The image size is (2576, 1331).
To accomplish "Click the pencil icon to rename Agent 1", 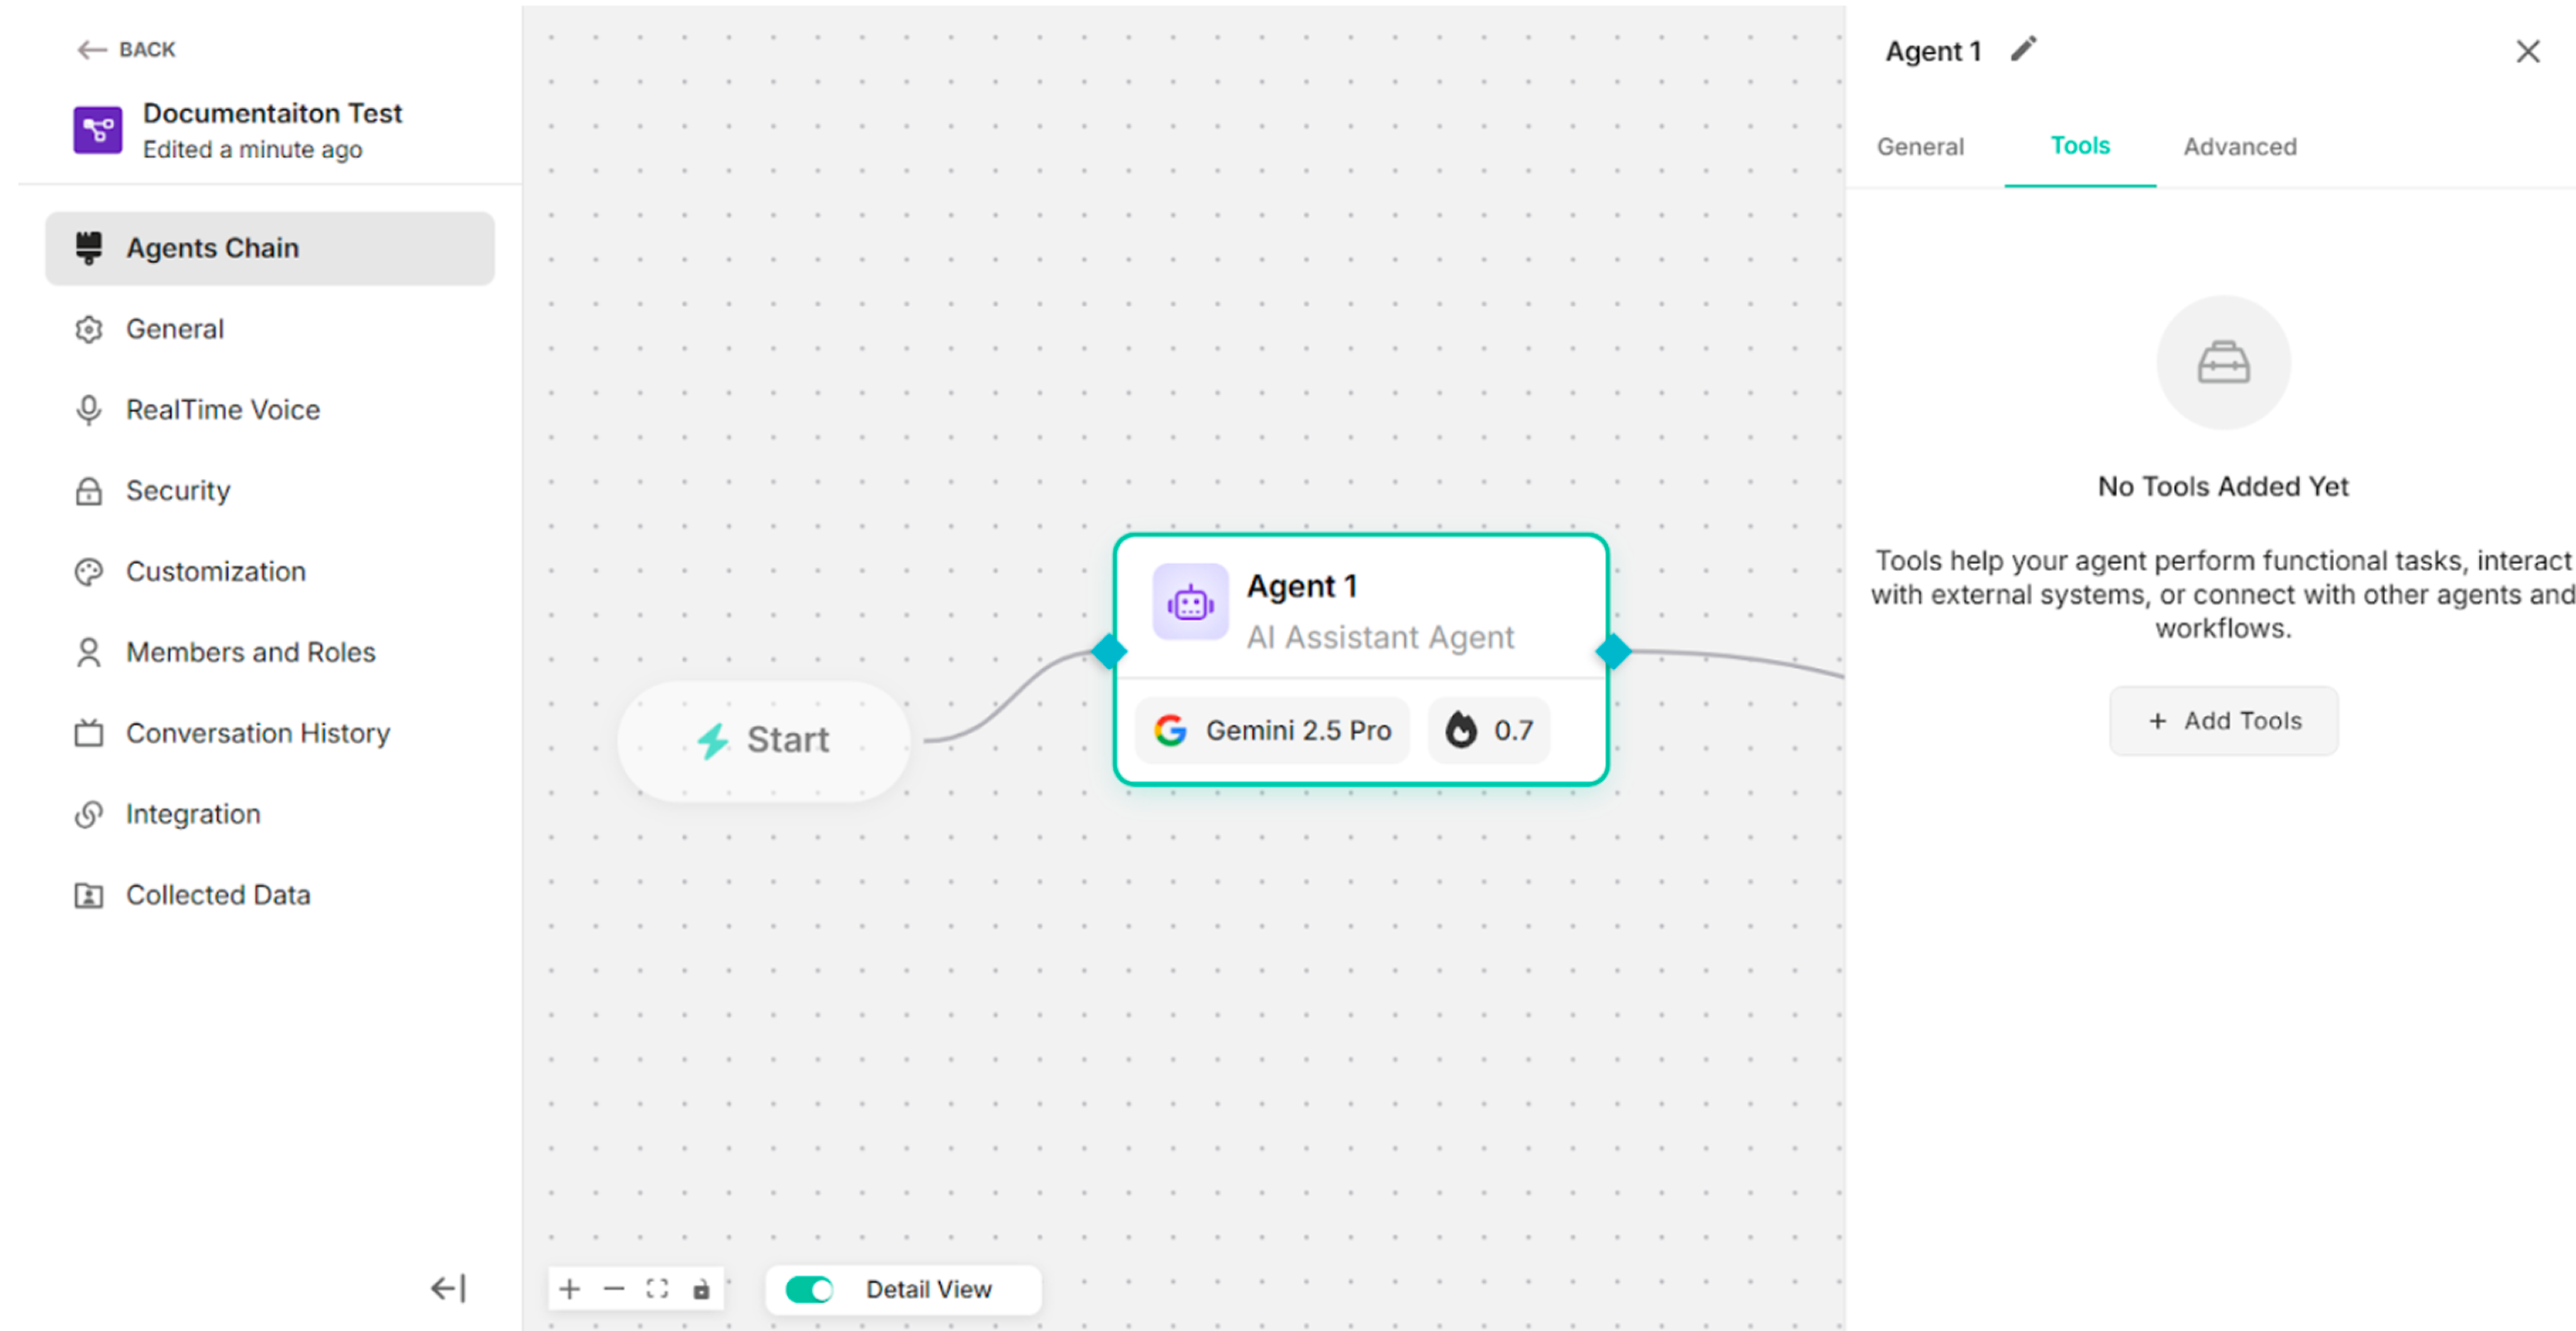I will click(x=2023, y=49).
